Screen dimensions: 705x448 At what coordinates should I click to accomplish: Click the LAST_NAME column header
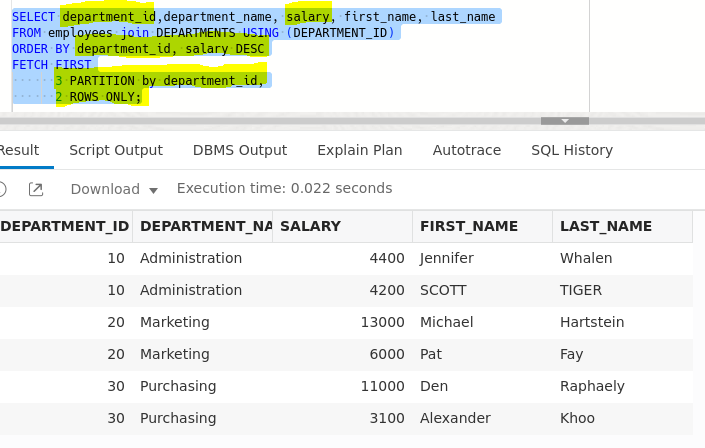click(x=605, y=226)
